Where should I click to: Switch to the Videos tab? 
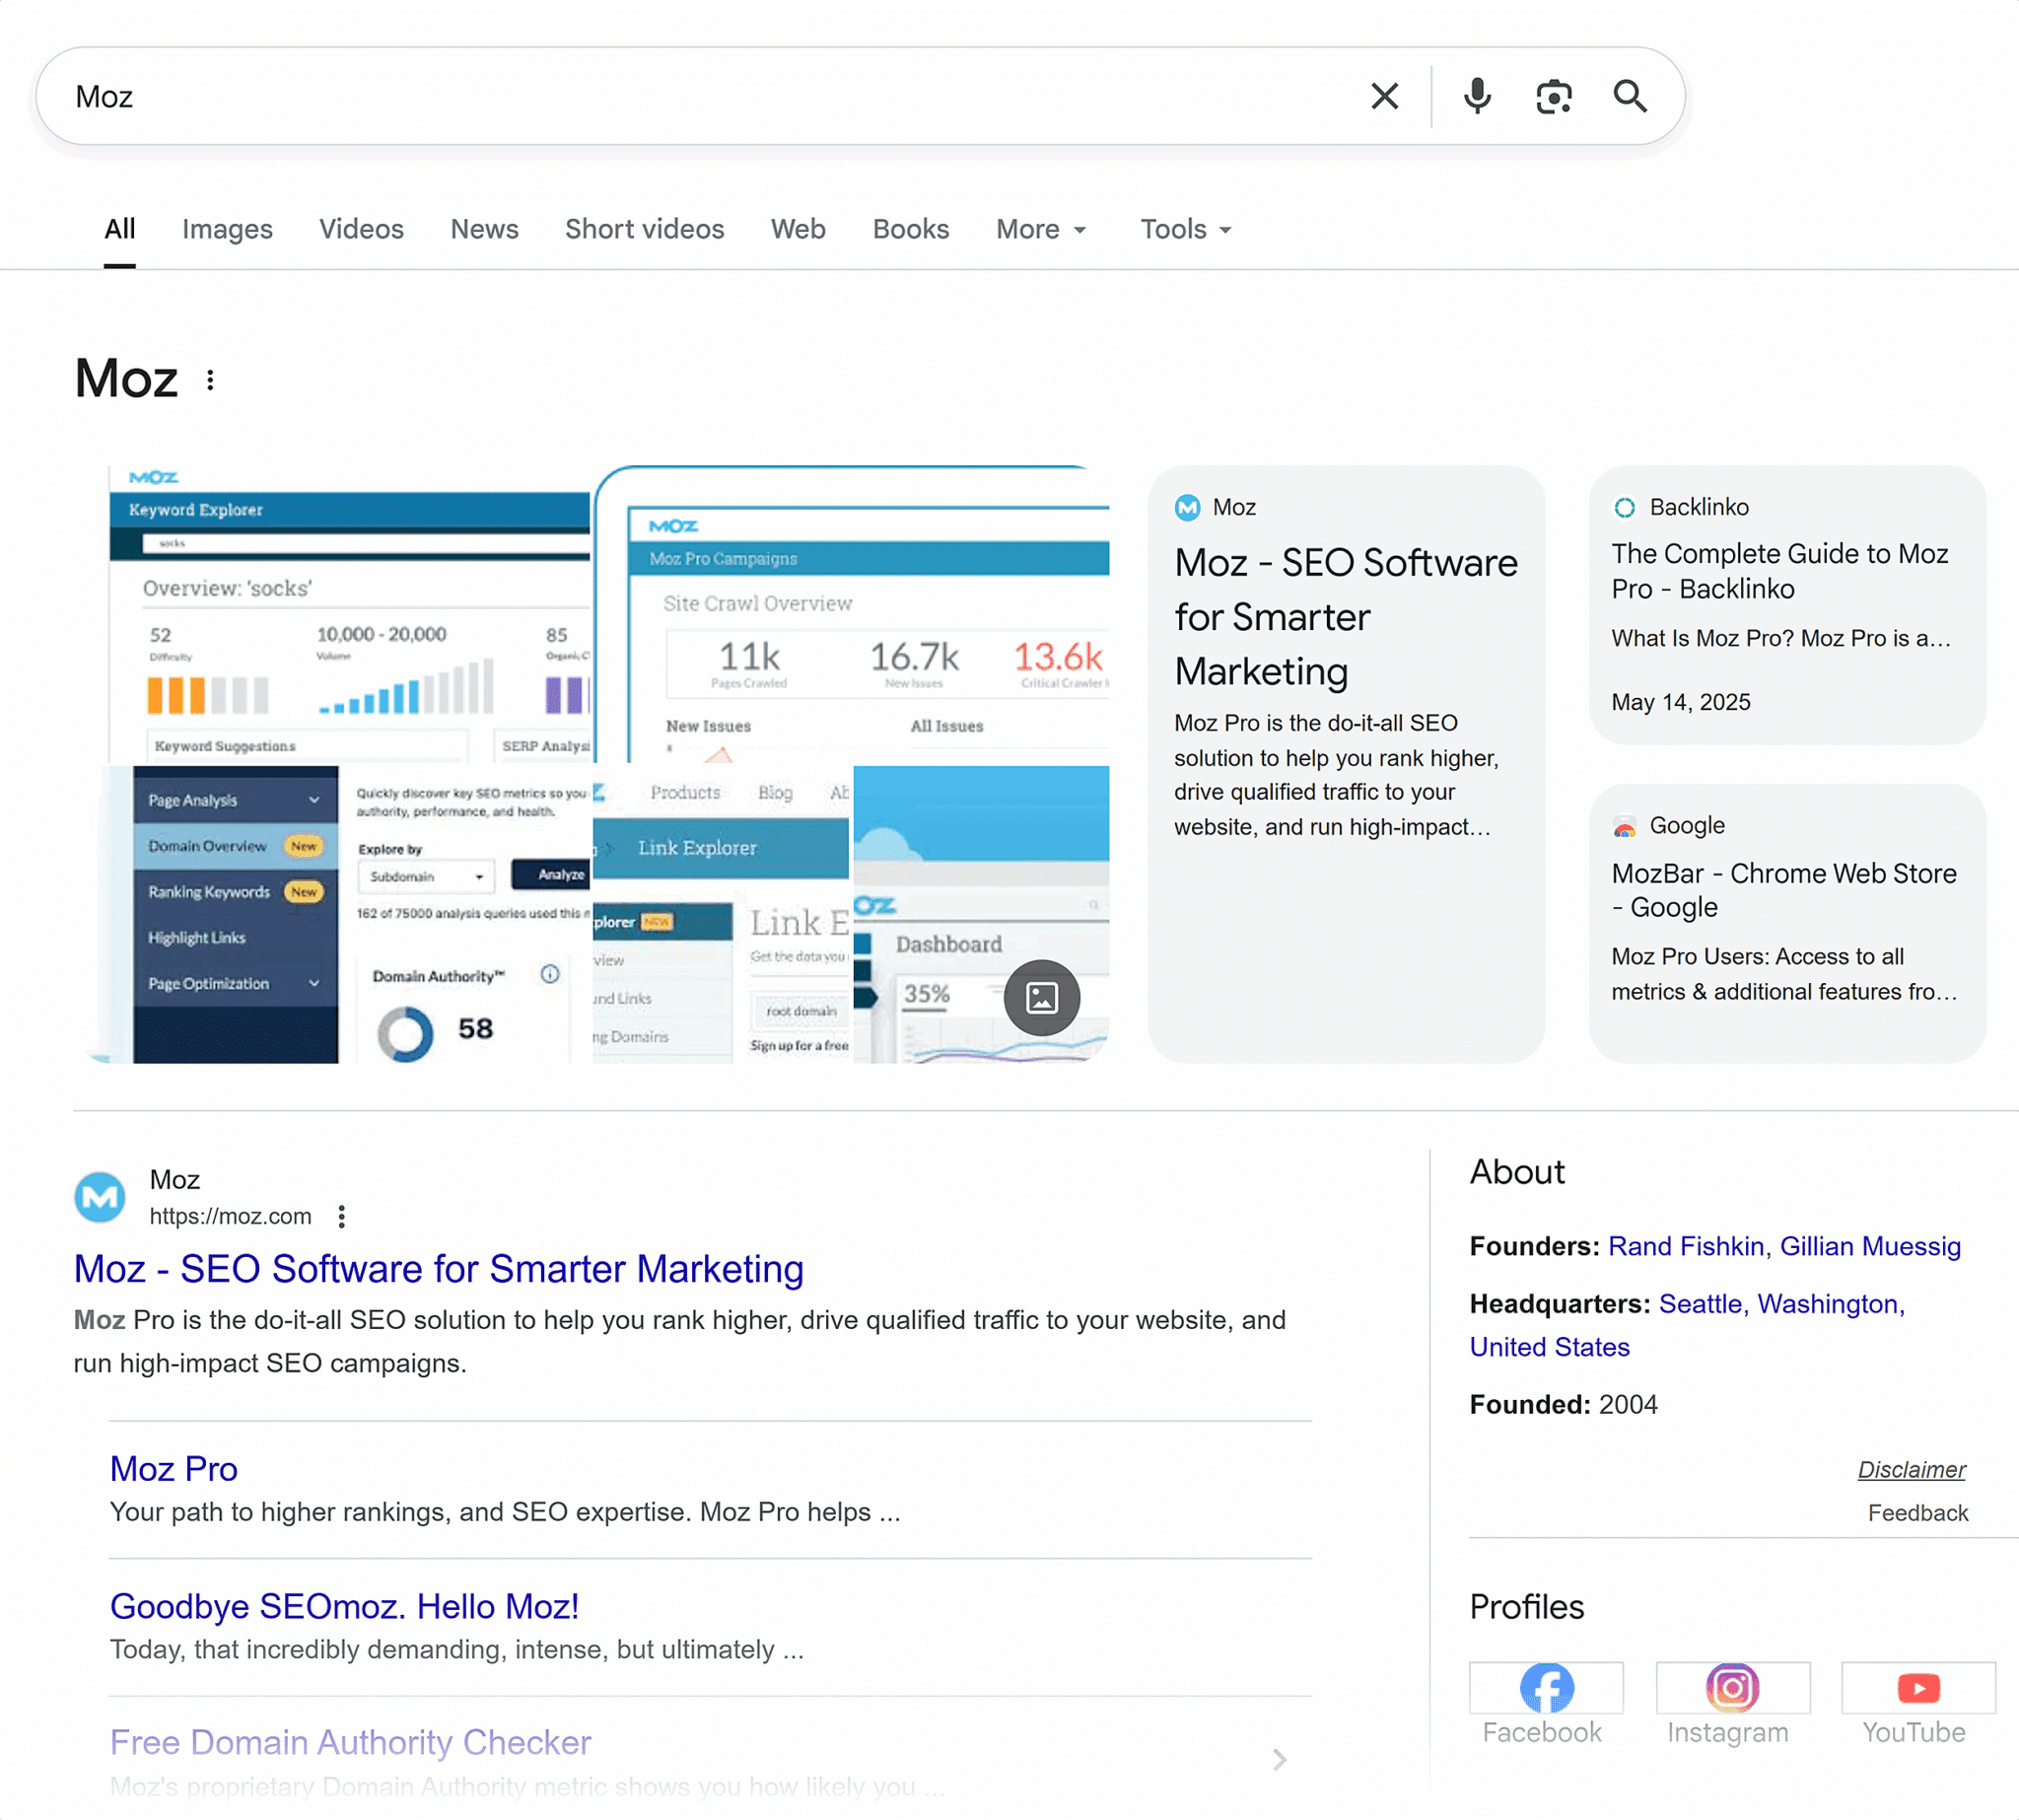(x=361, y=229)
